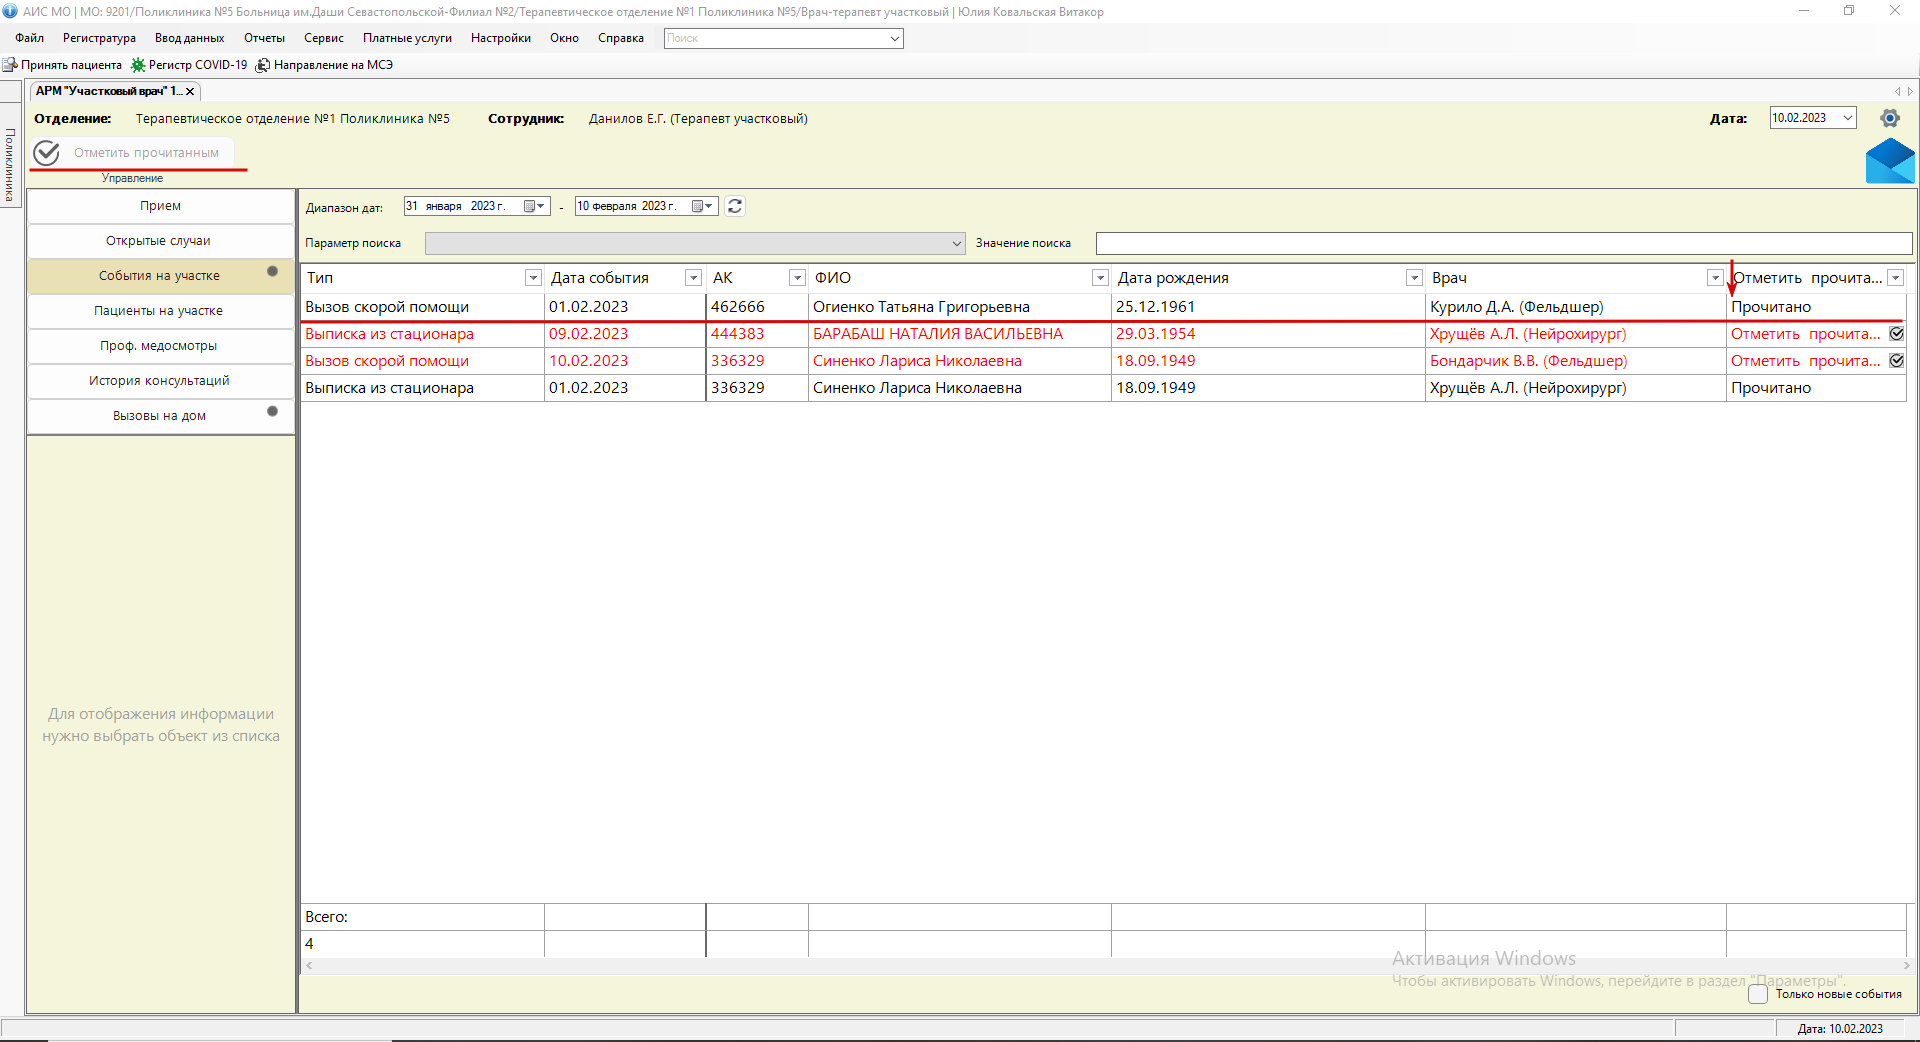The image size is (1920, 1042).
Task: Go to the Прием section
Action: (x=160, y=206)
